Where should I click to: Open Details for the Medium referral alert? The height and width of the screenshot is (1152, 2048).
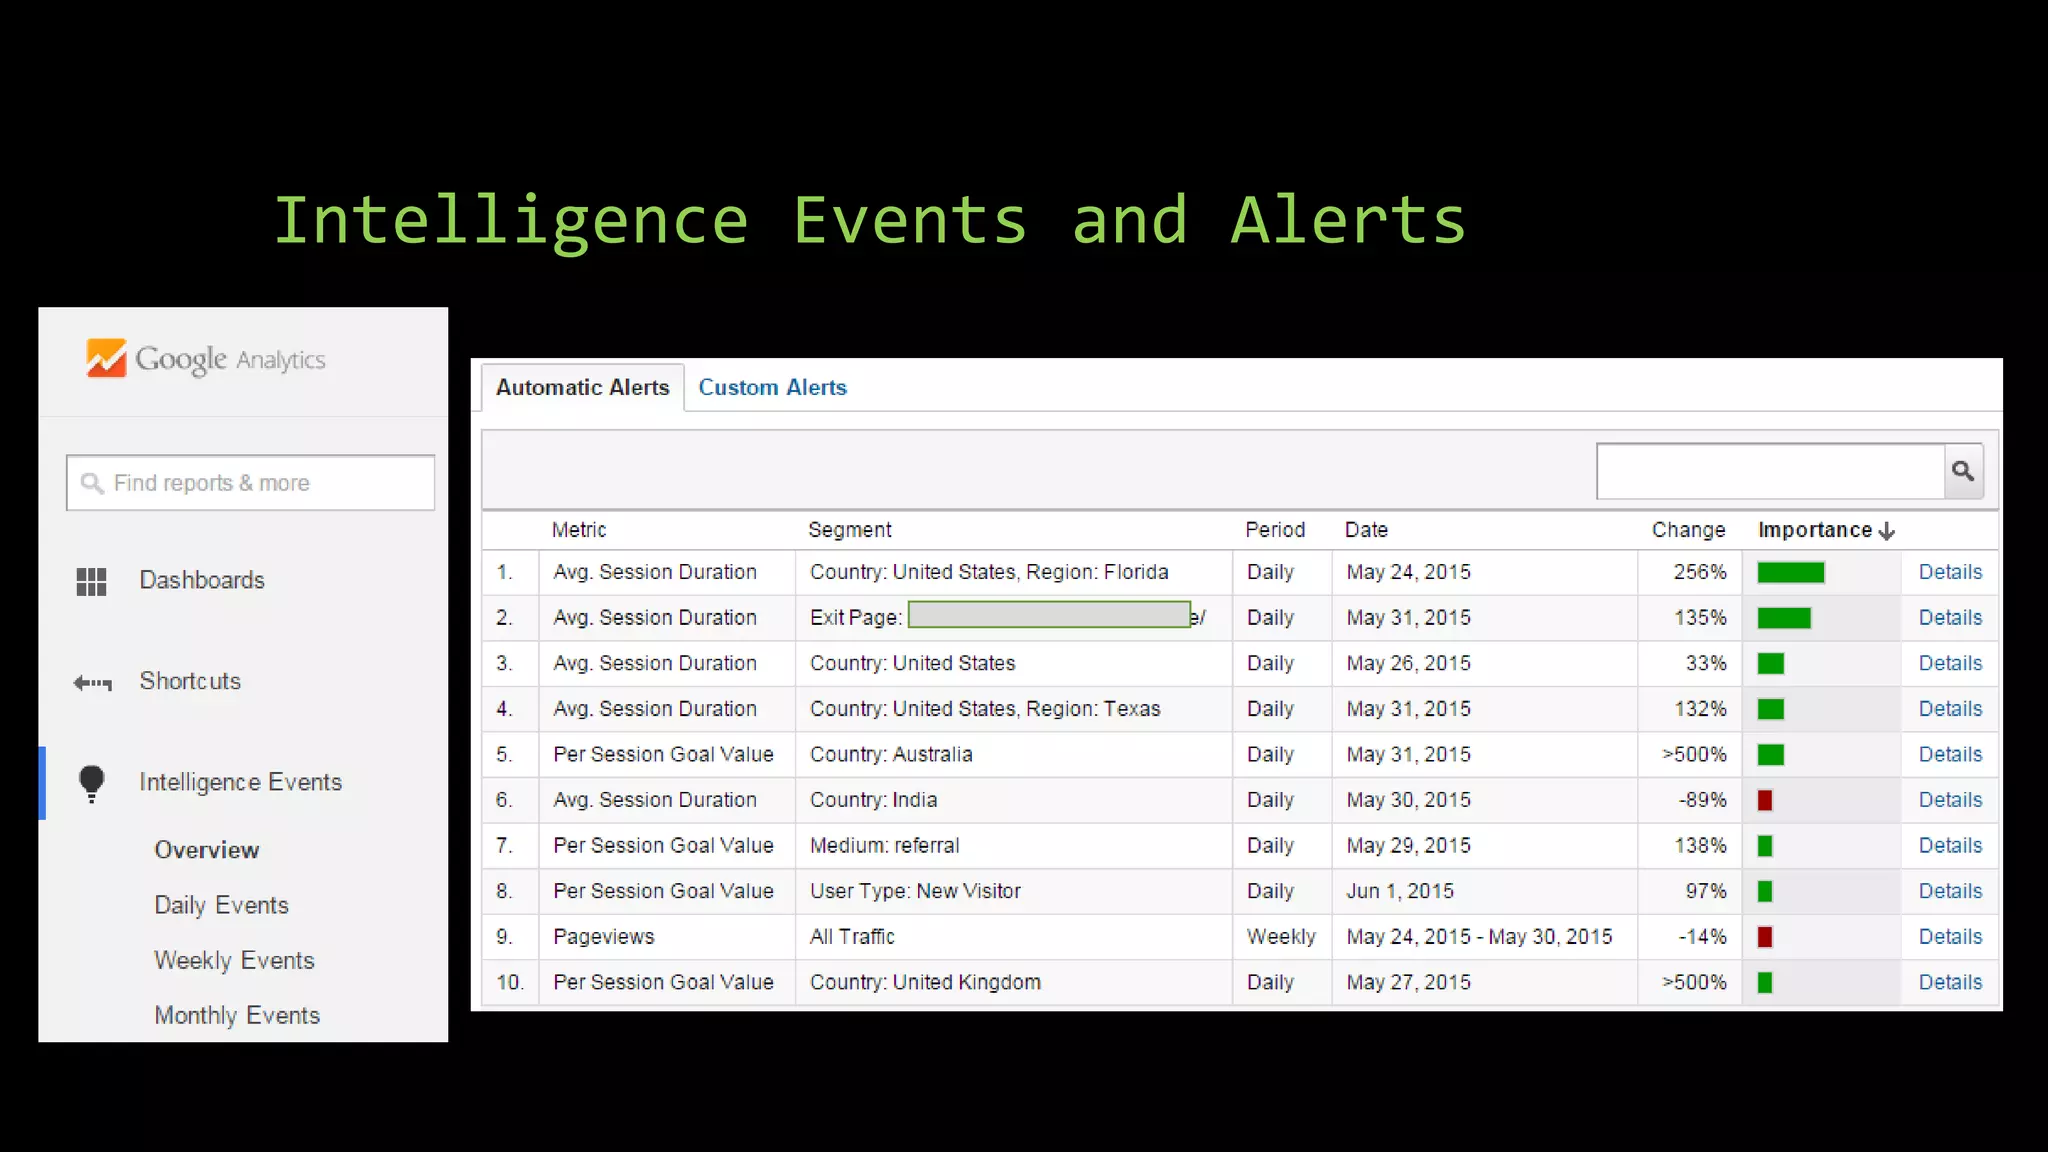coord(1950,846)
